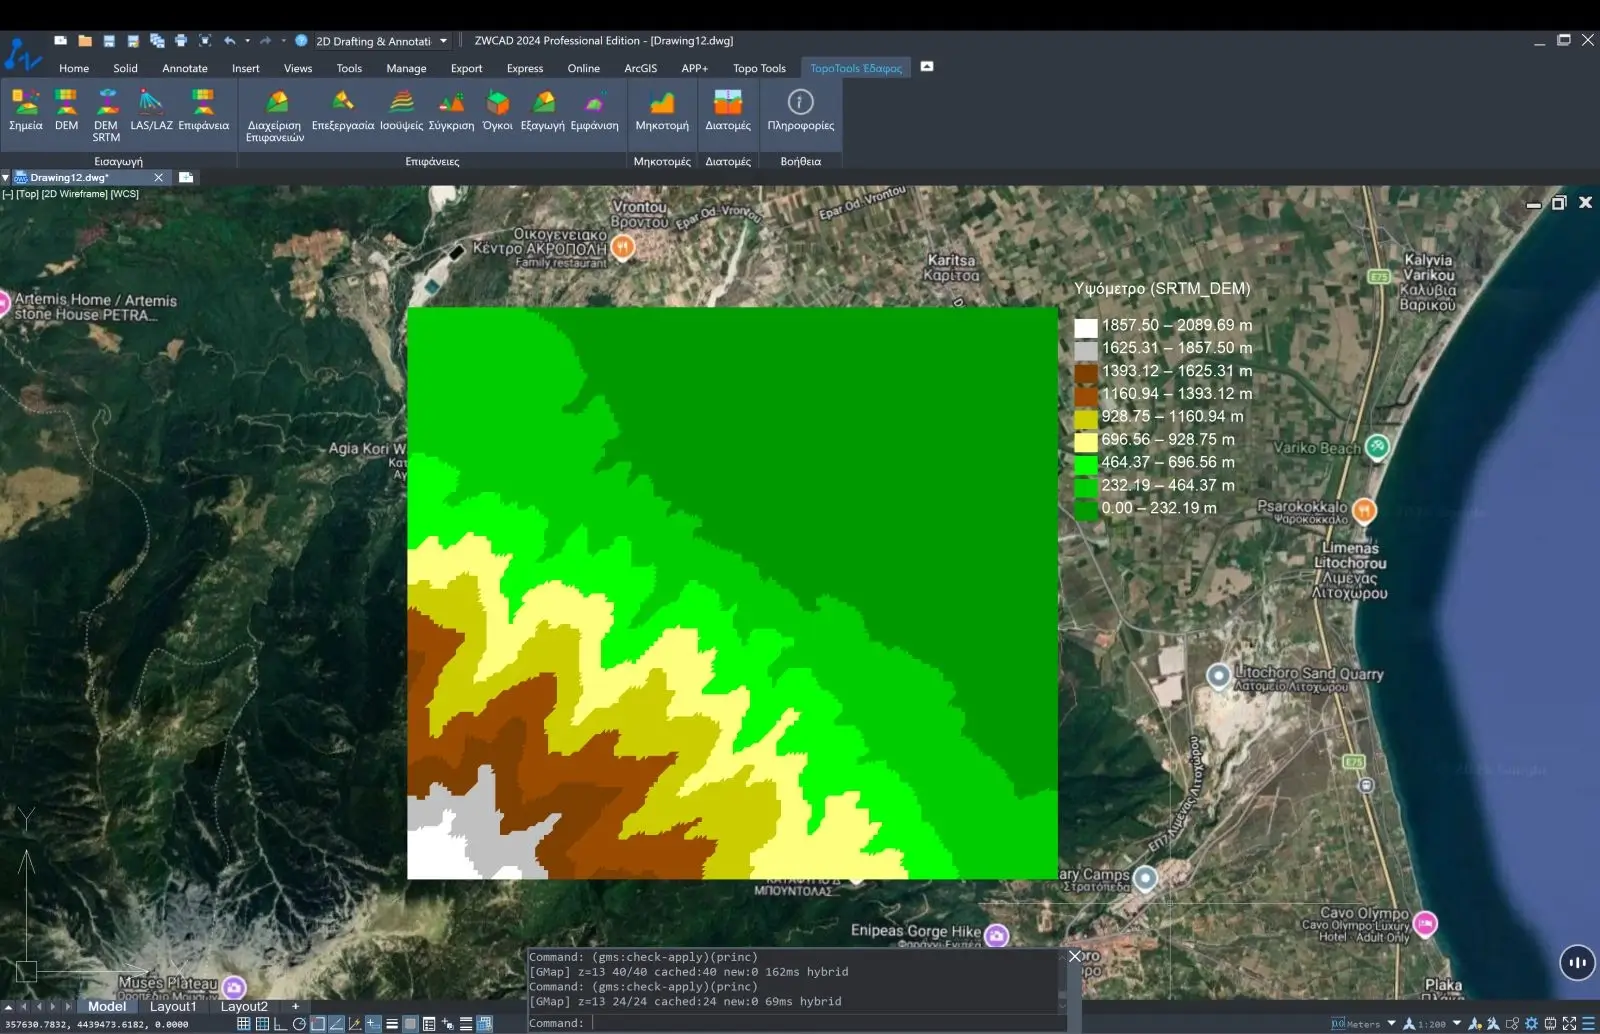The image size is (1600, 1034).
Task: Click the command line input field
Action: [825, 1023]
